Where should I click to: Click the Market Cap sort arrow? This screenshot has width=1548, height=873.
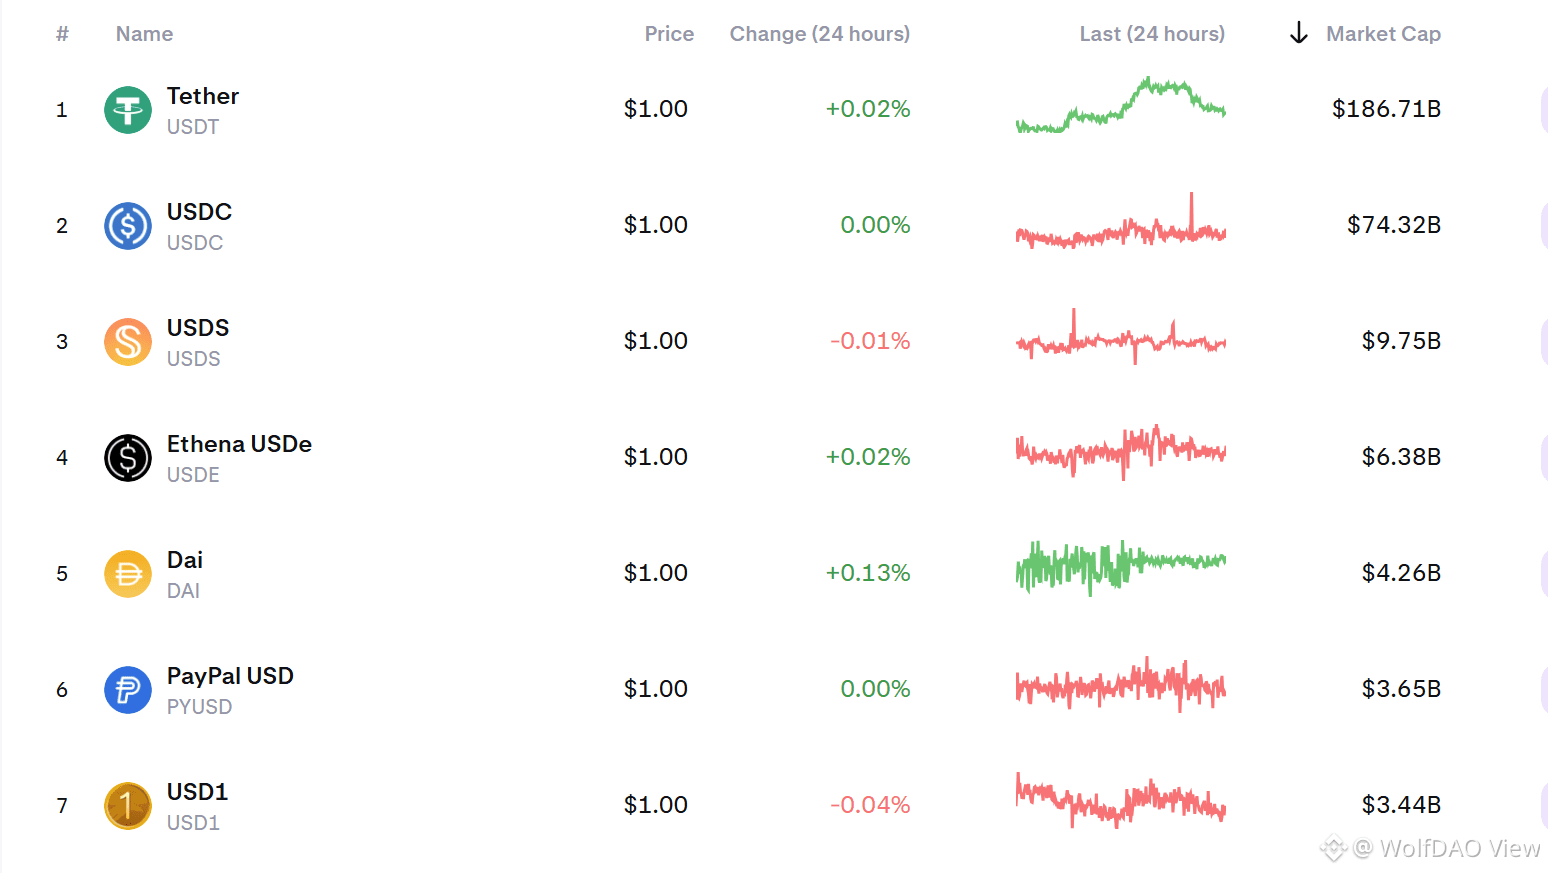(1298, 34)
